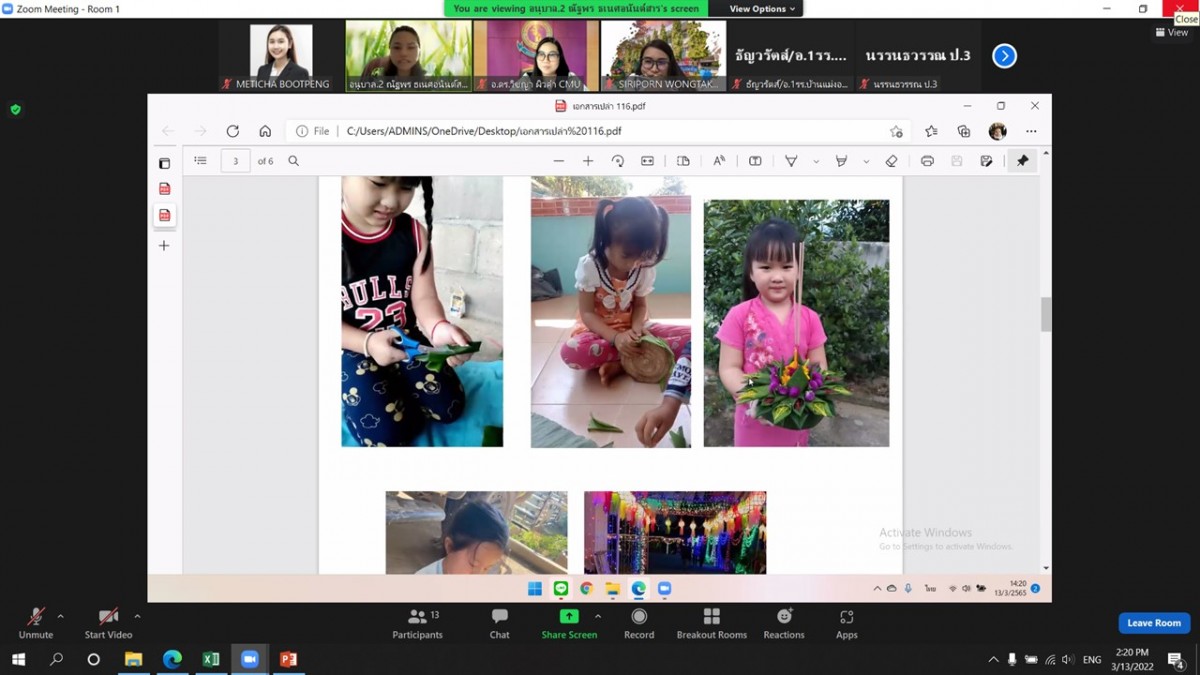Click Windows Start button
The height and width of the screenshot is (675, 1200).
(17, 659)
